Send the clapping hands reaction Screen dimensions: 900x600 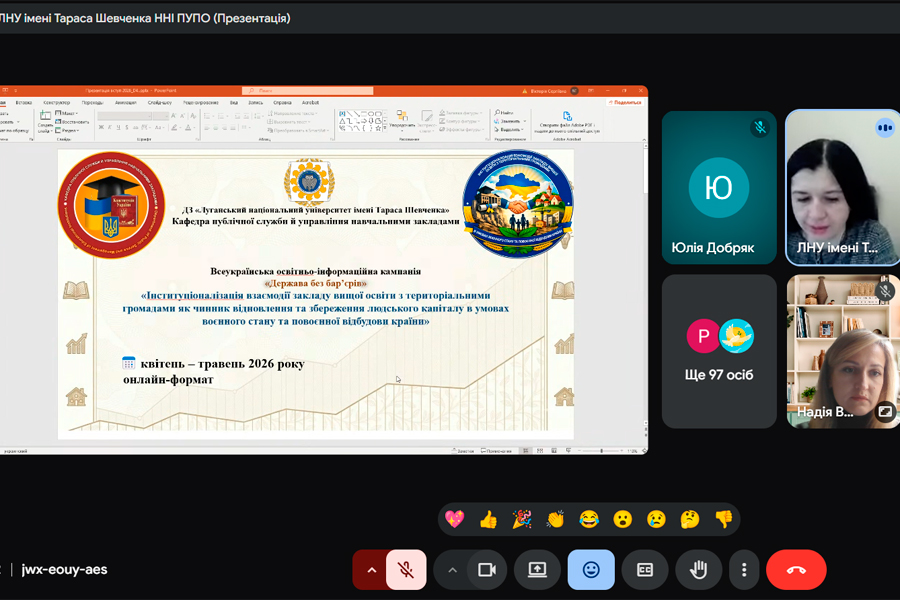coord(555,519)
